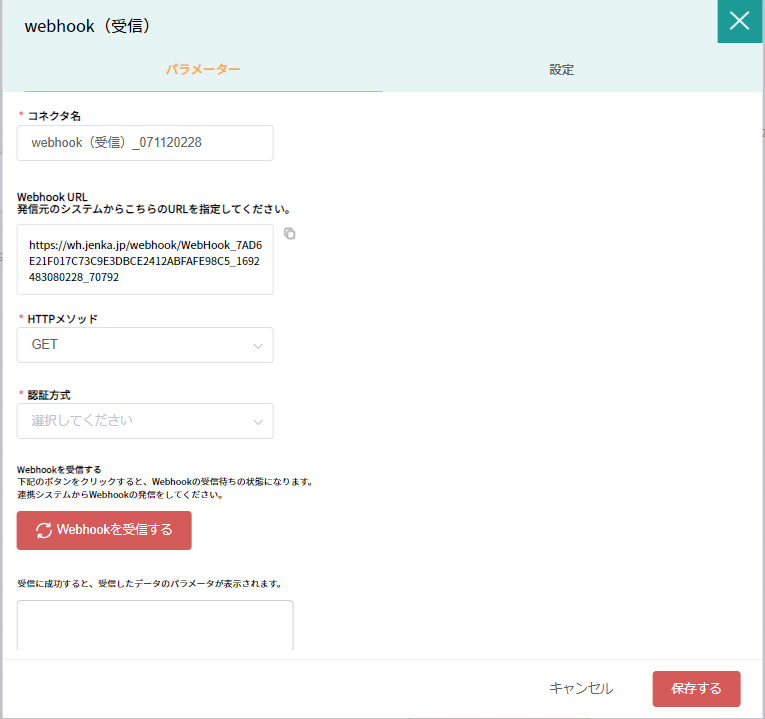Viewport: 765px width, 719px height.
Task: Click the 認証方式 field label
Action: 49,395
